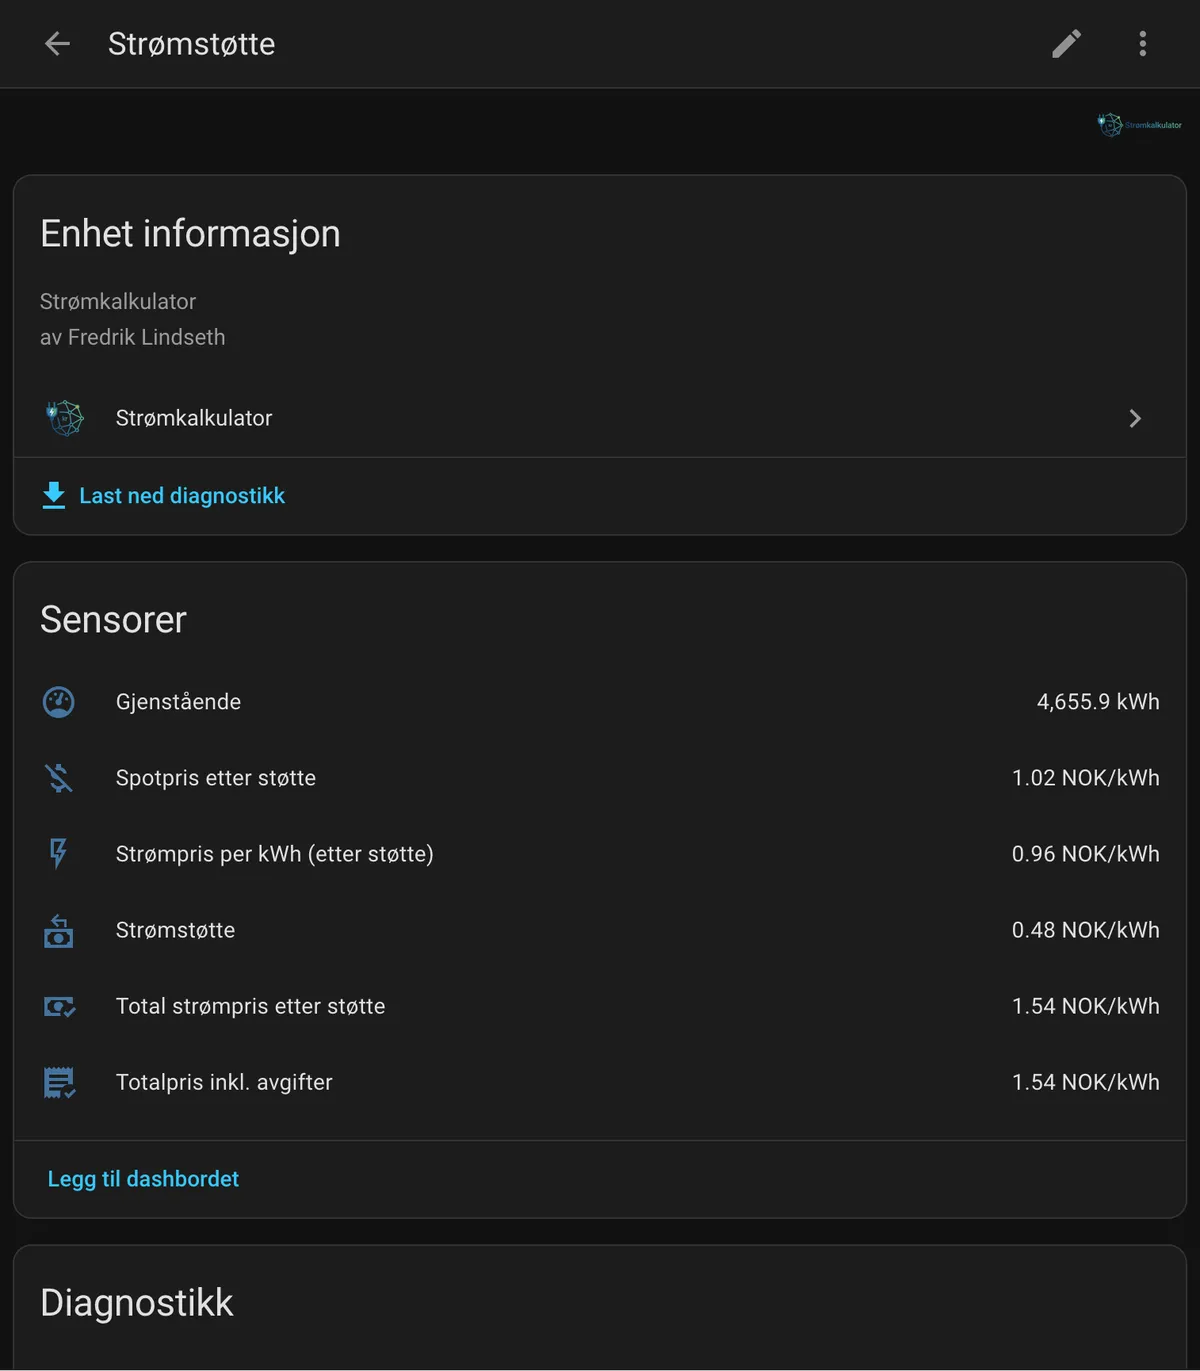Screen dimensions: 1200x1371
Task: Click the 1.02 NOK/kWh value
Action: (1086, 778)
